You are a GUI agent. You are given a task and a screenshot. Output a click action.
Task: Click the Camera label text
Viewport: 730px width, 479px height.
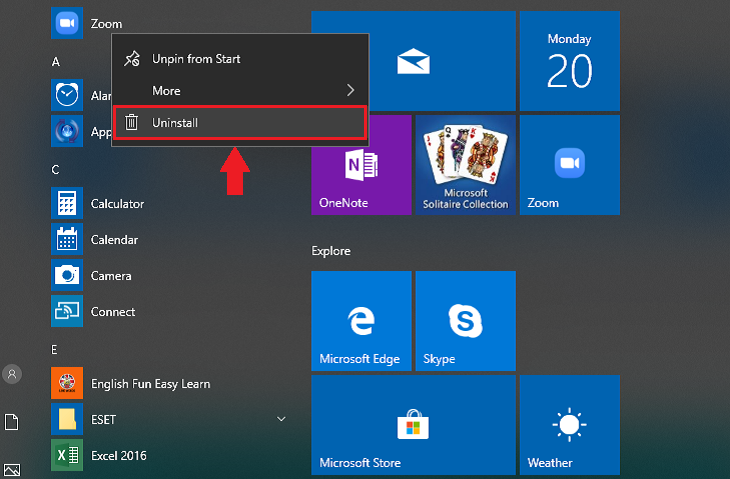(111, 276)
